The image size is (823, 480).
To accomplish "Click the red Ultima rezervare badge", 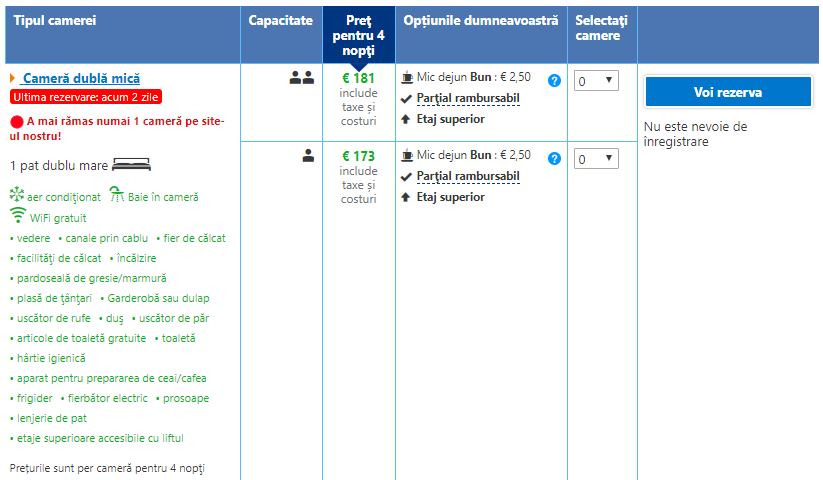I will pos(85,97).
